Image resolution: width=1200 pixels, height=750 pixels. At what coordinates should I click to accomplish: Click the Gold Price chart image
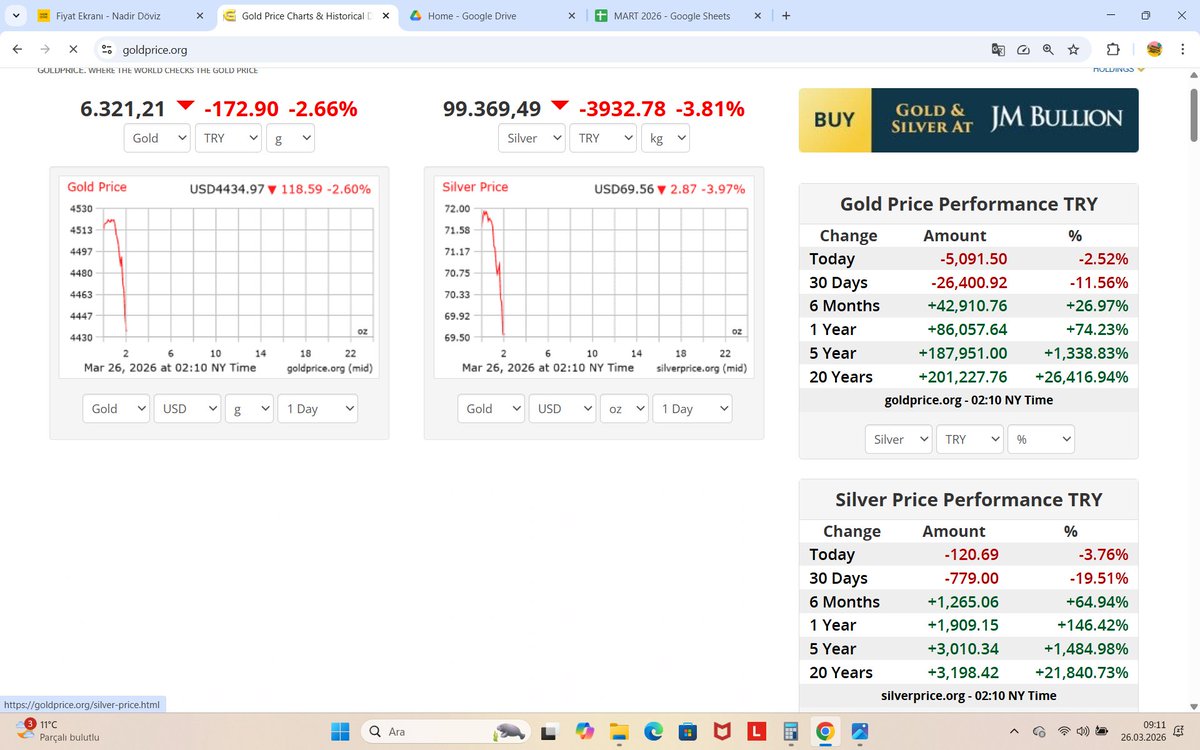(x=219, y=277)
